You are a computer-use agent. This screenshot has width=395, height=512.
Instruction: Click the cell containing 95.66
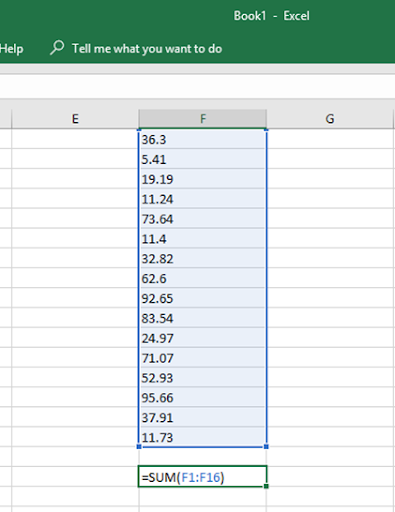[203, 397]
